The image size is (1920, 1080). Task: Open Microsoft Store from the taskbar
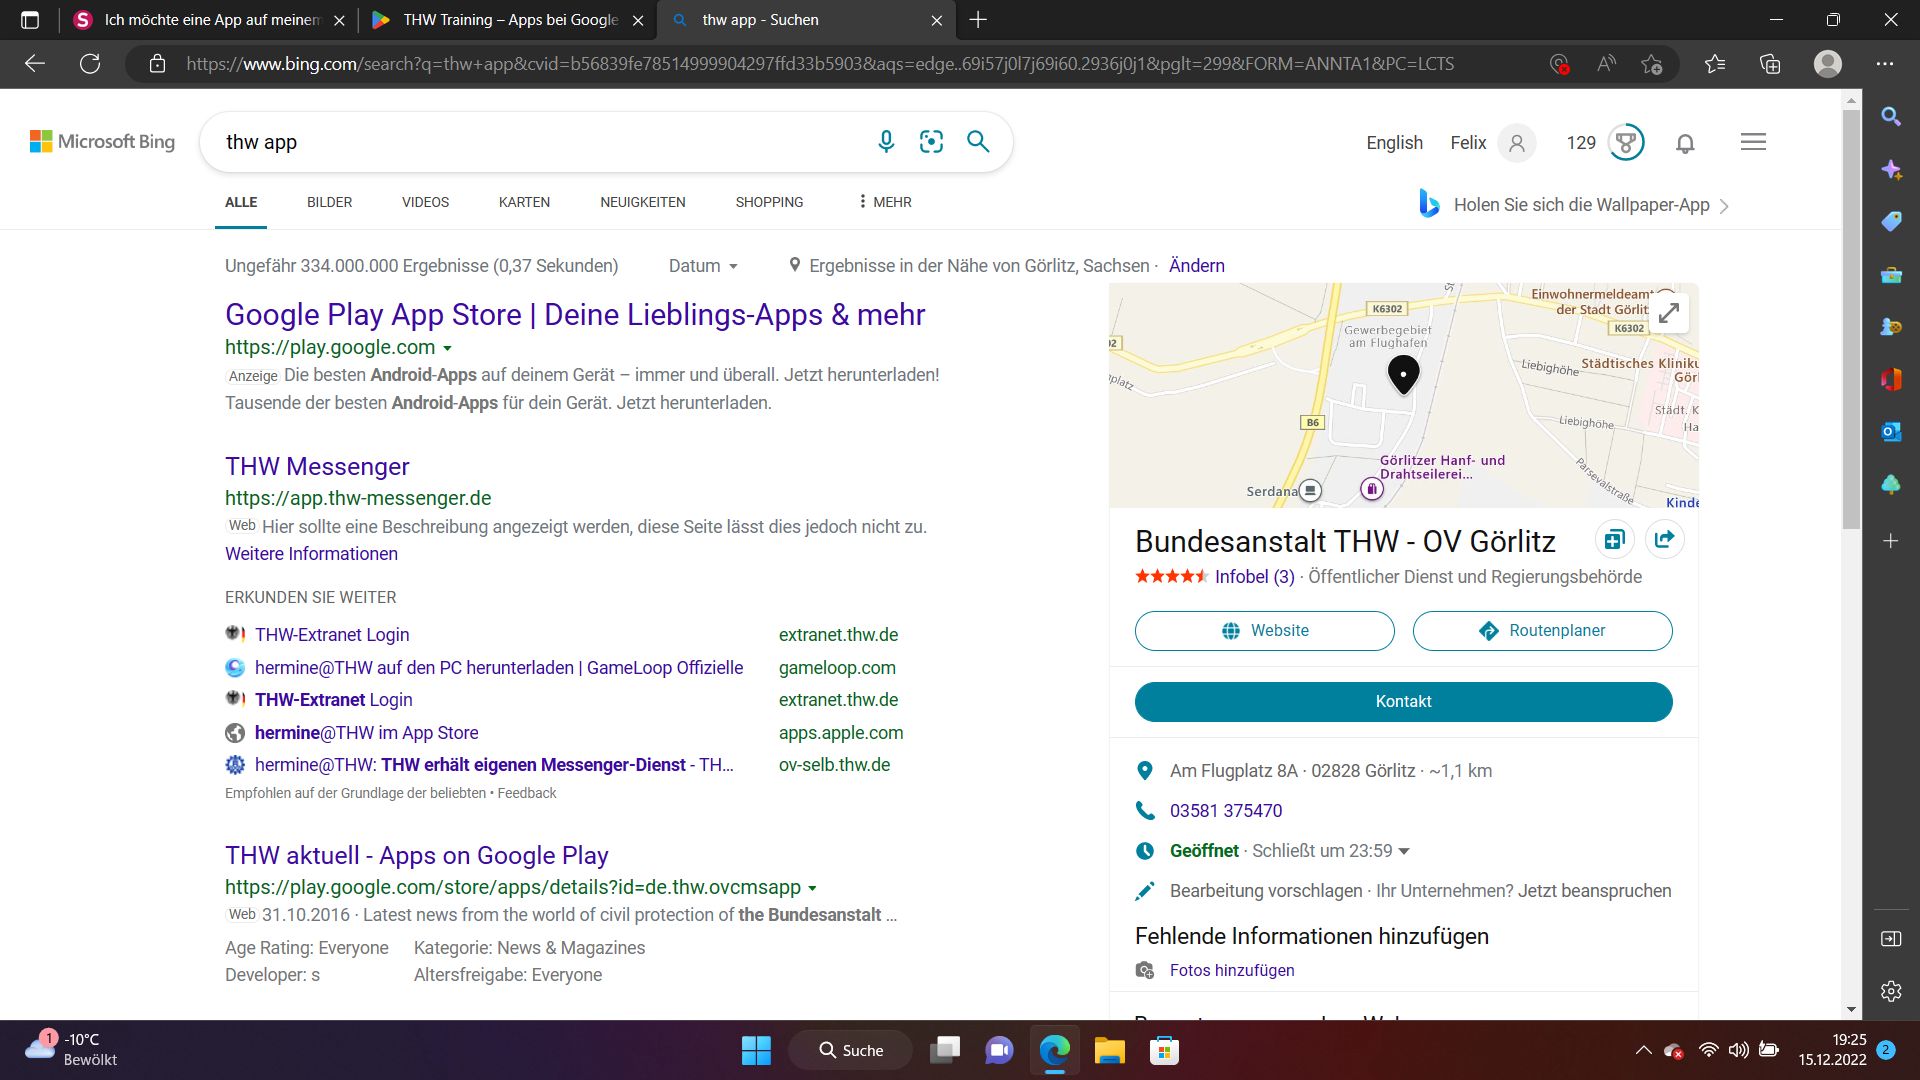click(x=1164, y=1050)
